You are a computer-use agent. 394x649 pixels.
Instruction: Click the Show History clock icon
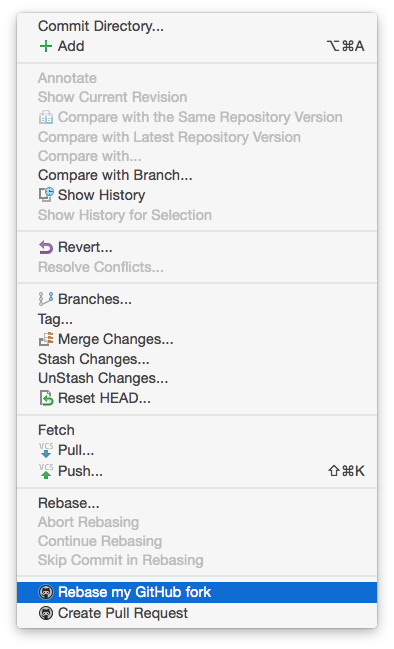coord(46,195)
